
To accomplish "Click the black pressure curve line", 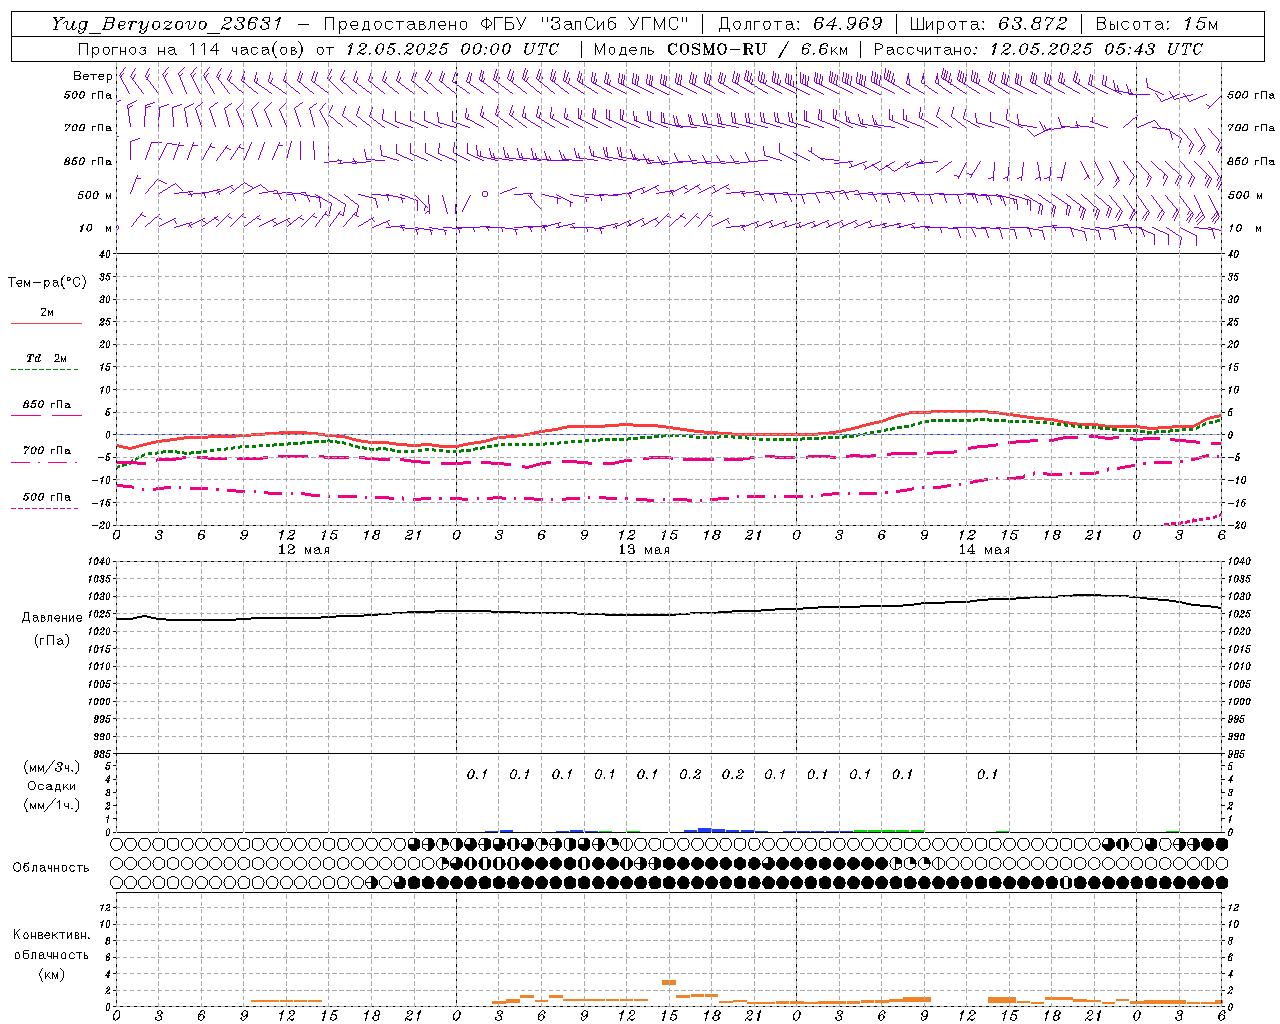I will pos(669,614).
